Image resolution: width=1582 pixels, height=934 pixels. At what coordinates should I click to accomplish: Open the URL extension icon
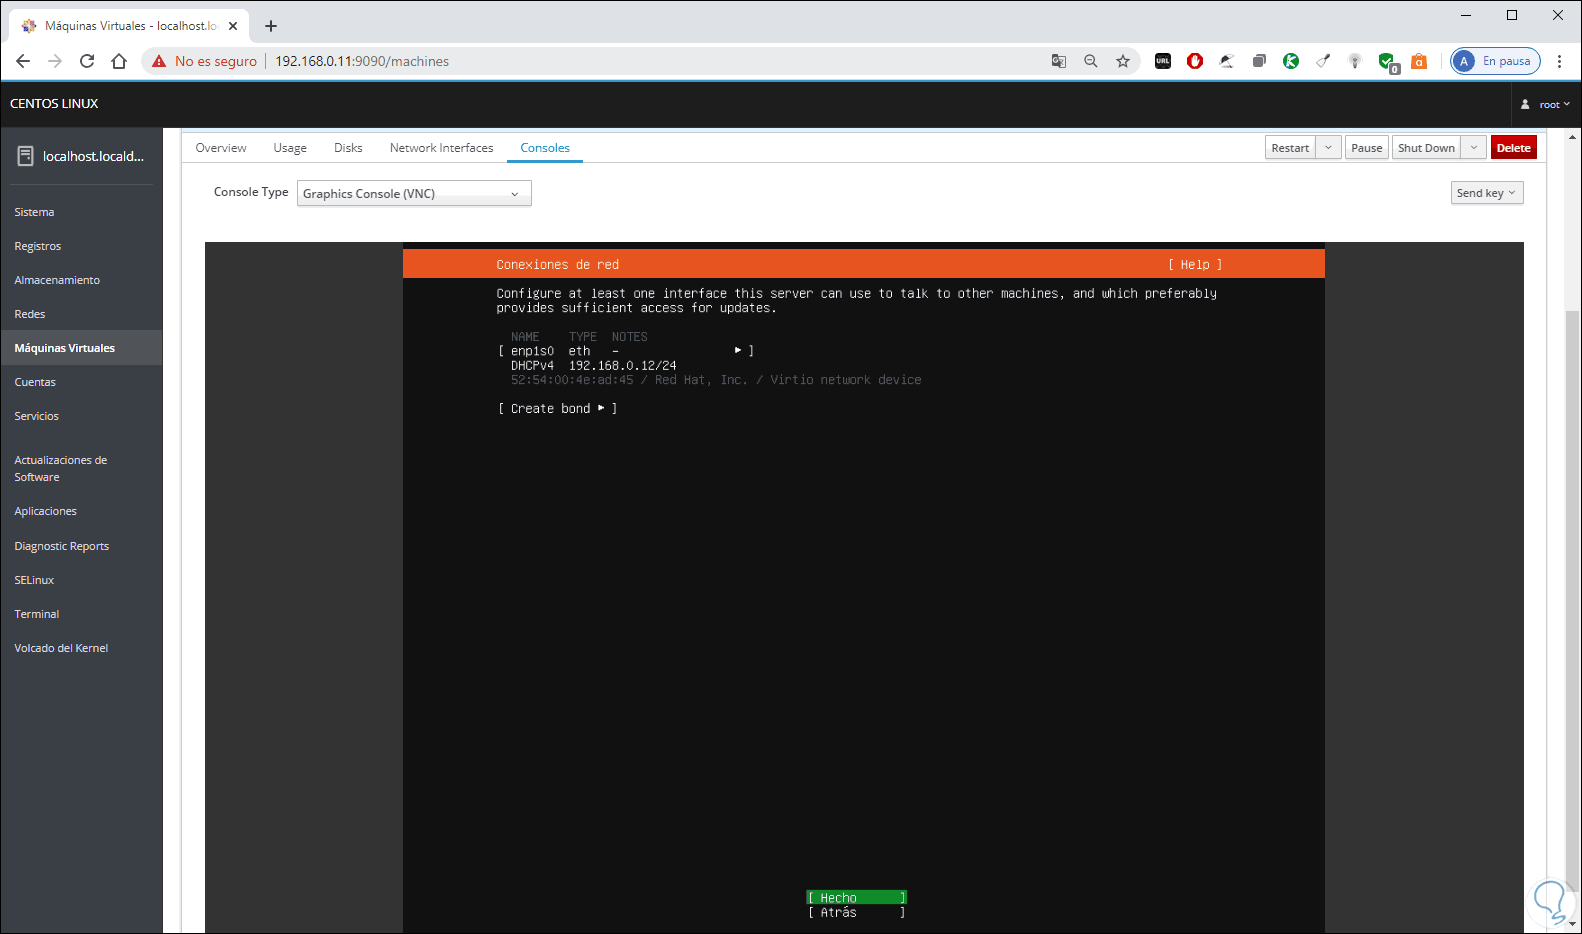point(1163,61)
